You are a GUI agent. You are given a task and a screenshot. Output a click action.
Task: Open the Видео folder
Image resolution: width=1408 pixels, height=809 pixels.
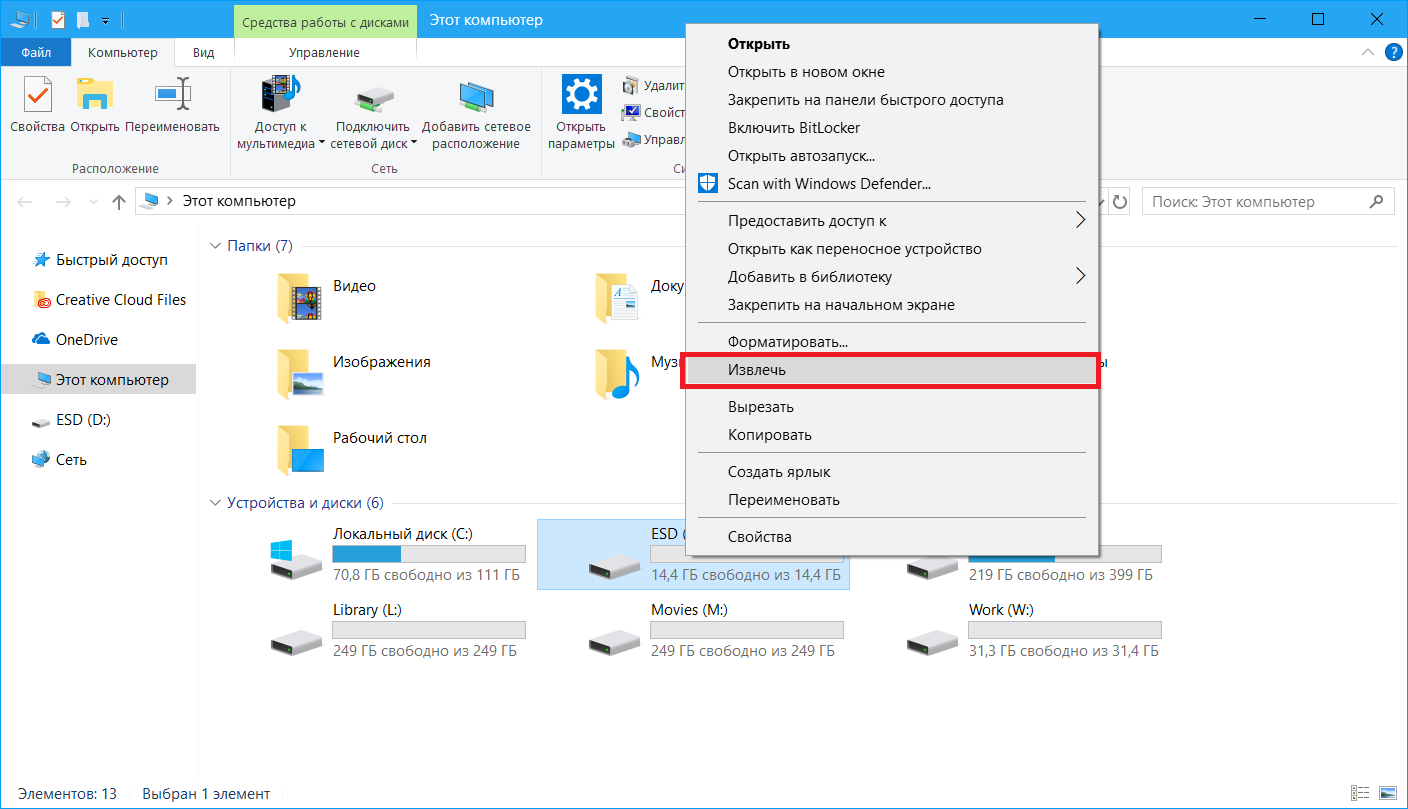click(x=327, y=297)
